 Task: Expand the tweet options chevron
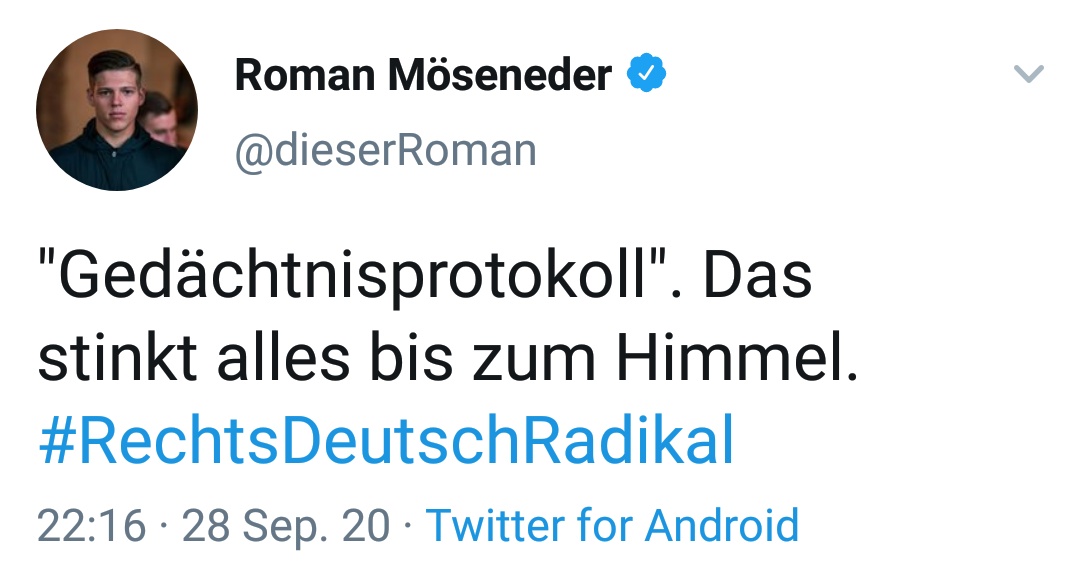pos(1029,73)
